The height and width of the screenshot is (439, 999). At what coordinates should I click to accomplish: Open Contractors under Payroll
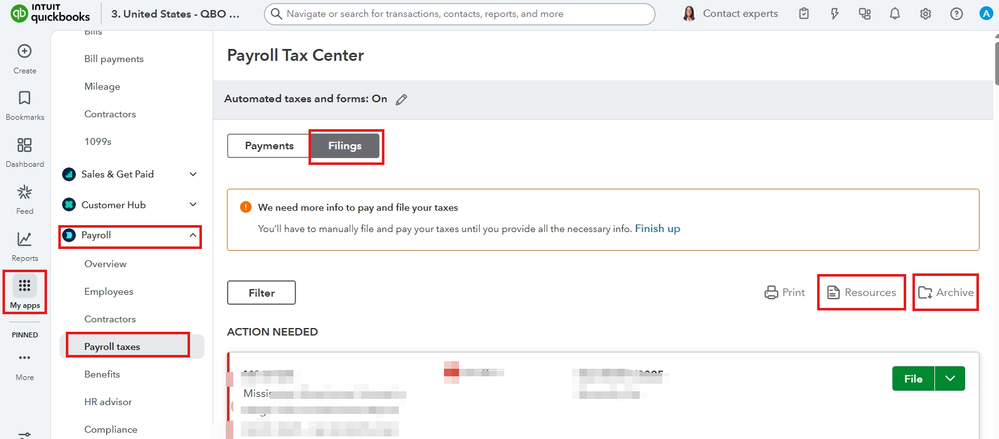pos(110,319)
